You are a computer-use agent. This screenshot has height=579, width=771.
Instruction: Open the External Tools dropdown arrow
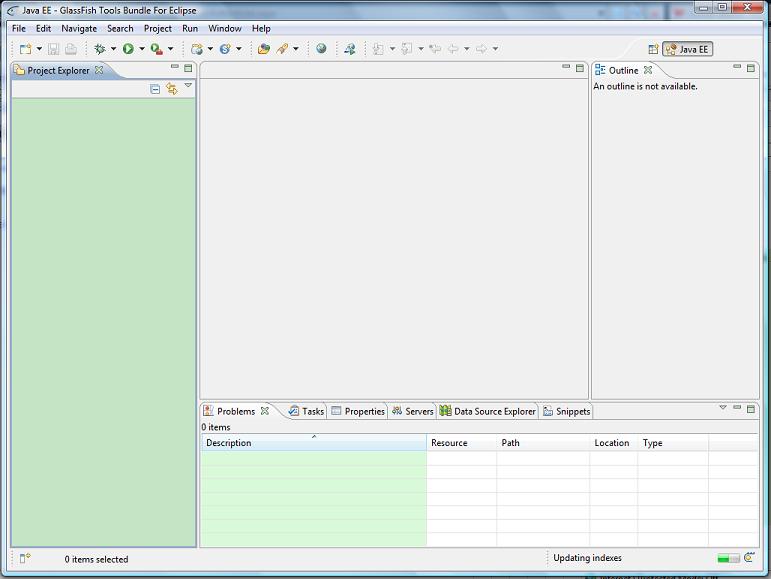[x=170, y=49]
